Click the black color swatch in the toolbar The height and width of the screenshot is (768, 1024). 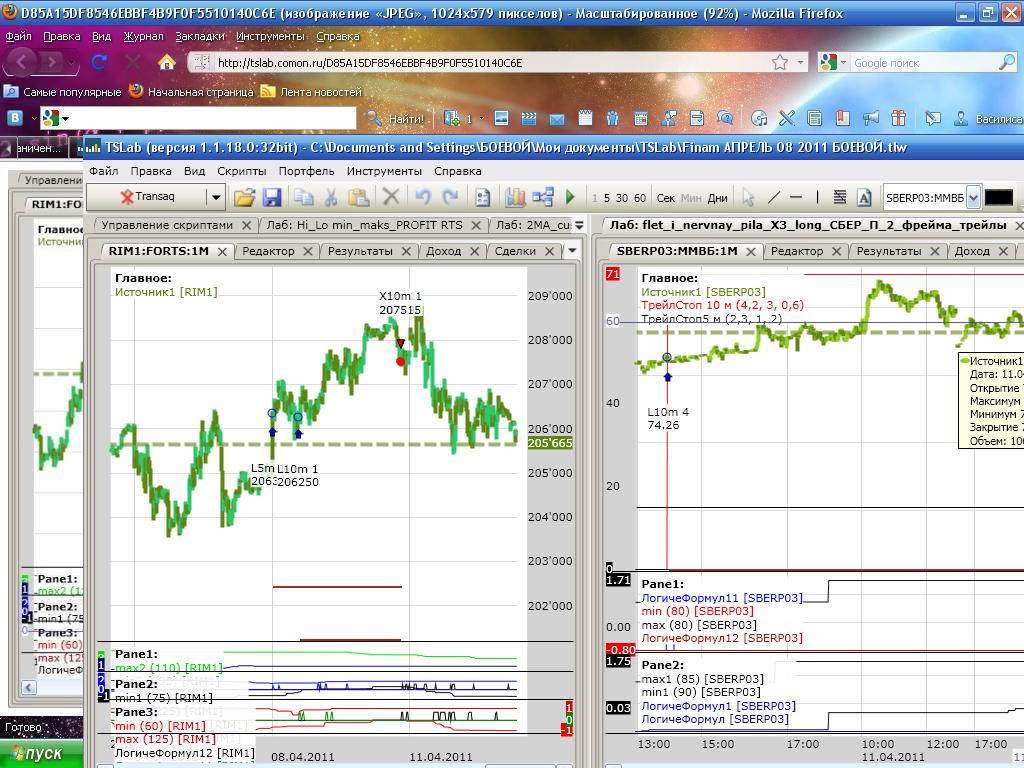pyautogui.click(x=998, y=197)
